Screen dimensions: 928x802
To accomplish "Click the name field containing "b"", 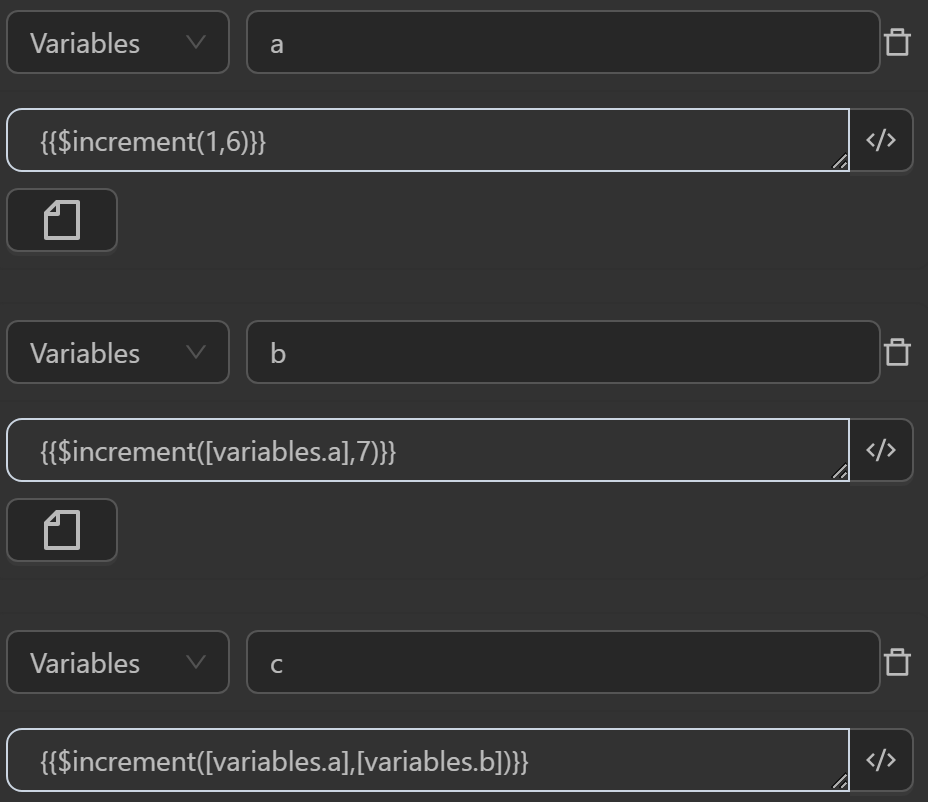I will pyautogui.click(x=562, y=352).
